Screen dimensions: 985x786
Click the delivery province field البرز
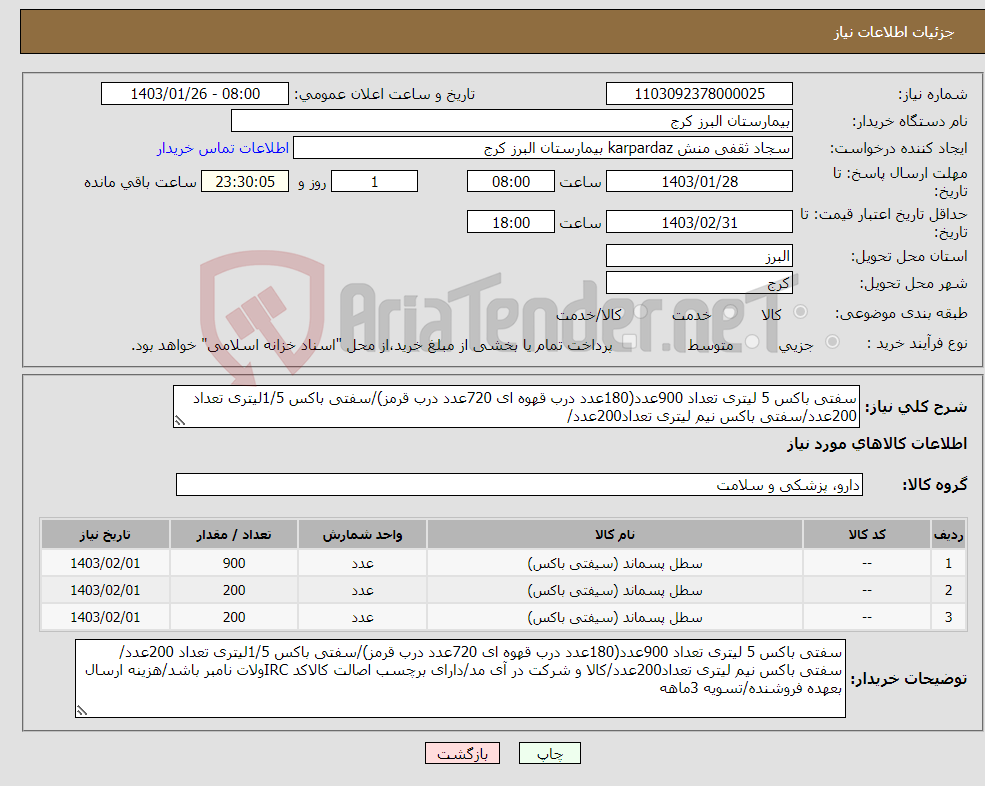(x=699, y=256)
